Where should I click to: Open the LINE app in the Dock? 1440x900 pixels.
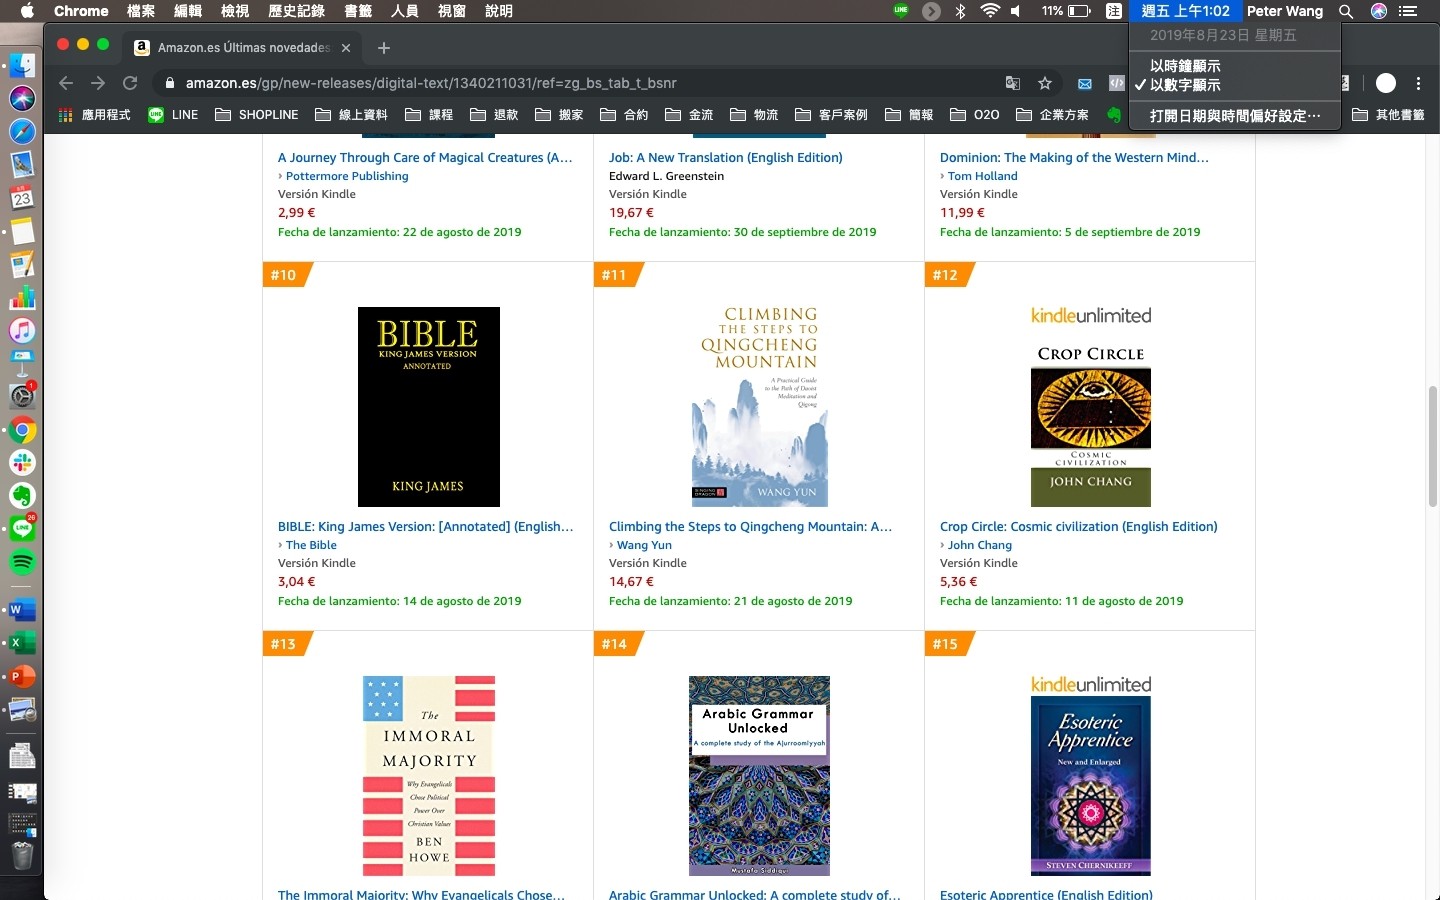(22, 529)
